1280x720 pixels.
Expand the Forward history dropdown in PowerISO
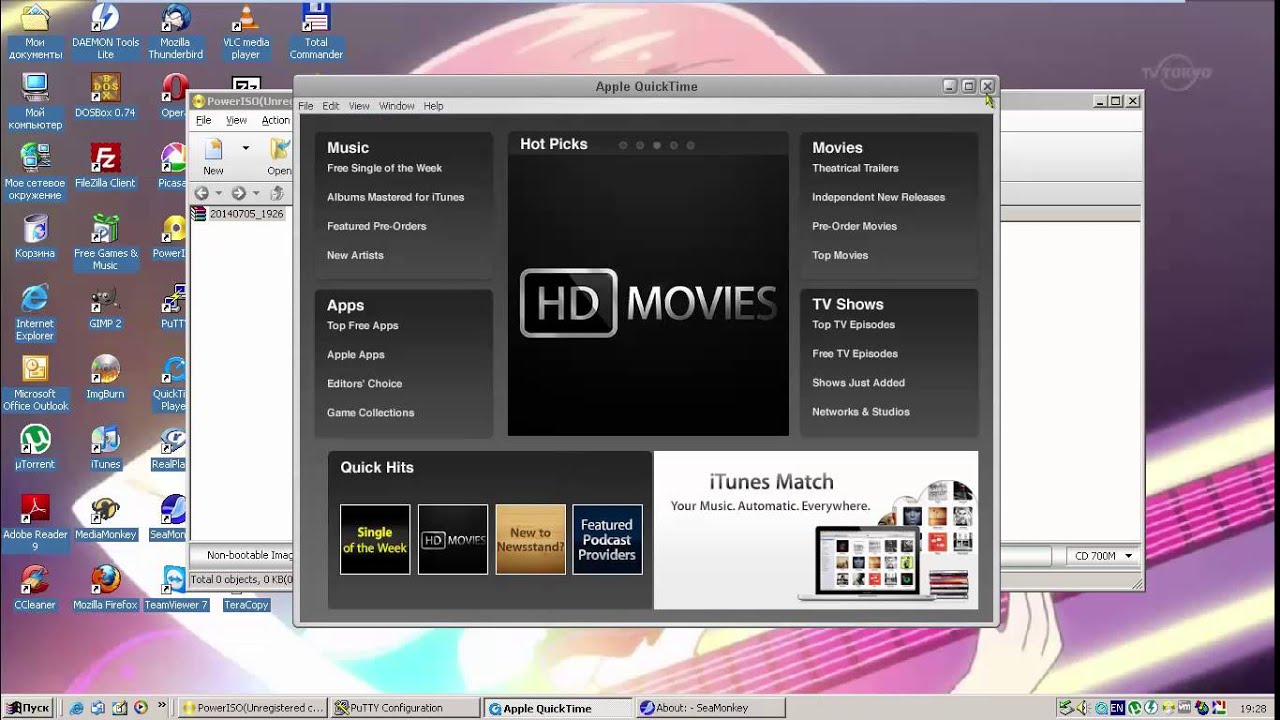point(256,193)
